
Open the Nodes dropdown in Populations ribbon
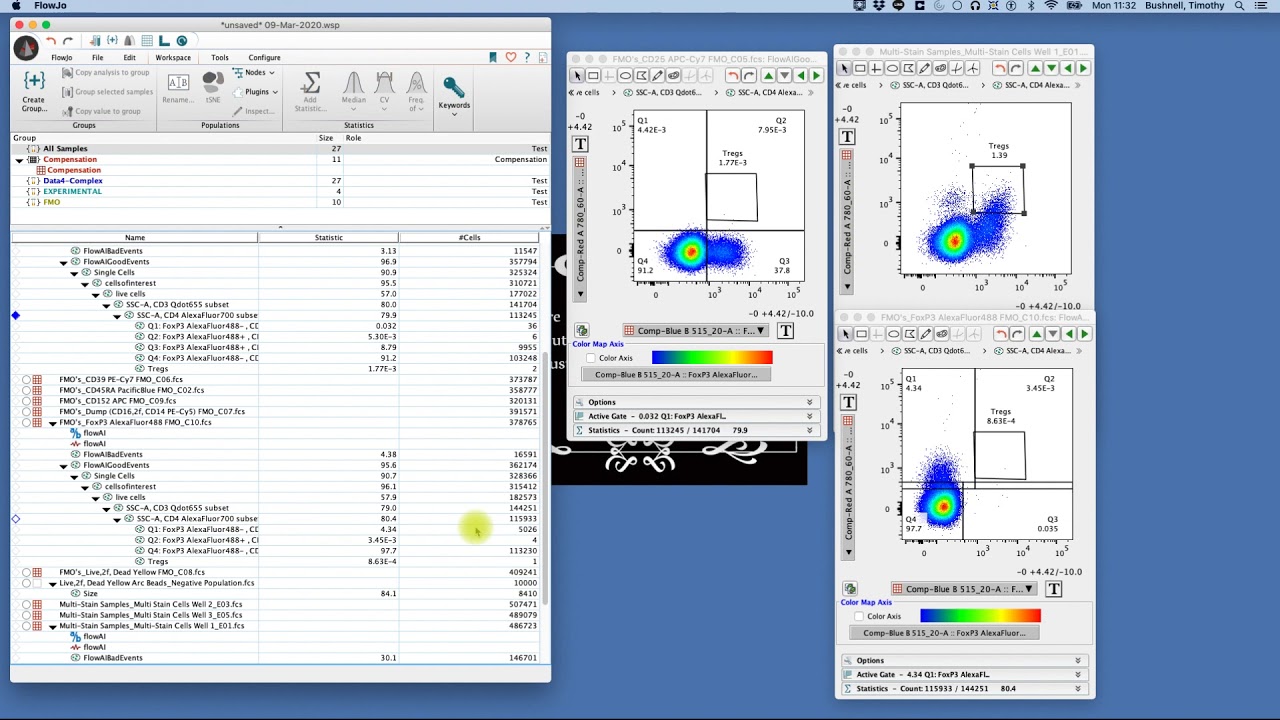point(254,73)
